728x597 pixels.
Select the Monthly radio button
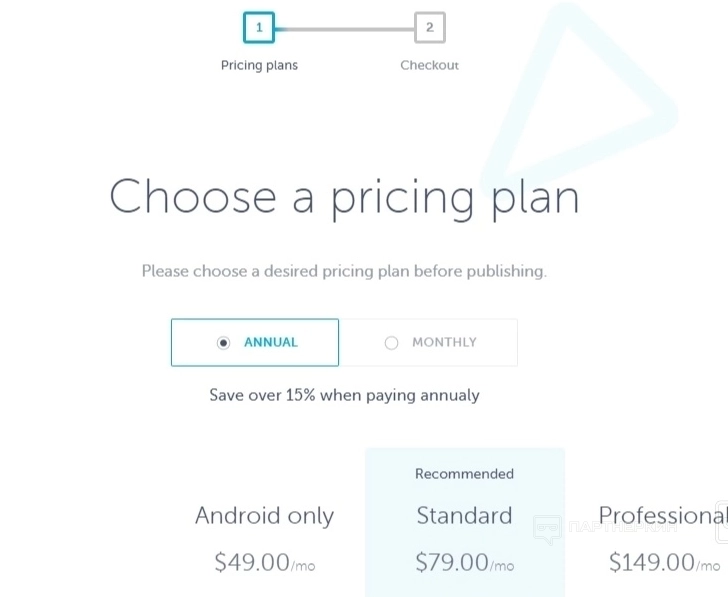pos(391,343)
